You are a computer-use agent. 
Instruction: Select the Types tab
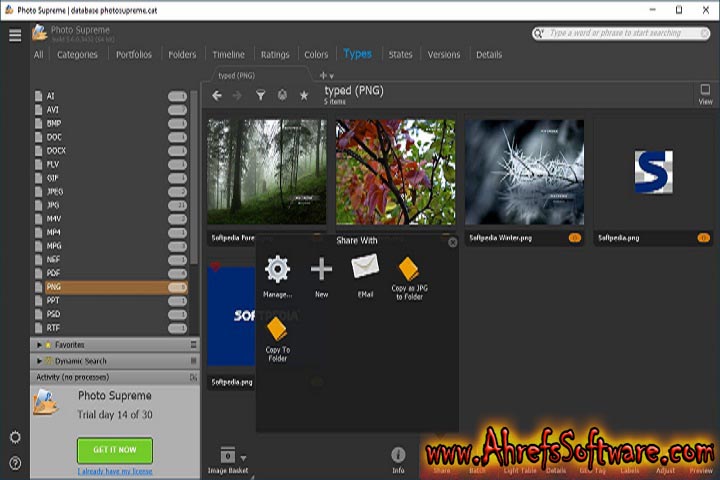(357, 54)
